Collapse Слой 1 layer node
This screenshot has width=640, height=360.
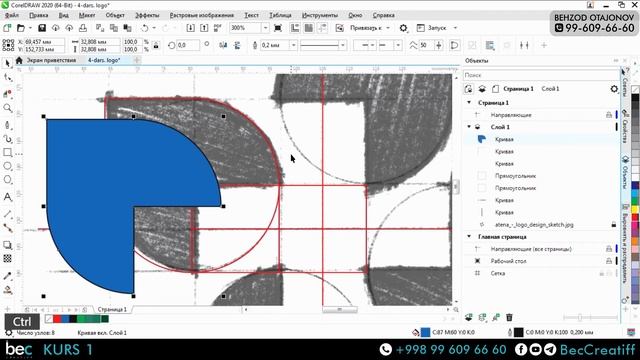pos(469,127)
